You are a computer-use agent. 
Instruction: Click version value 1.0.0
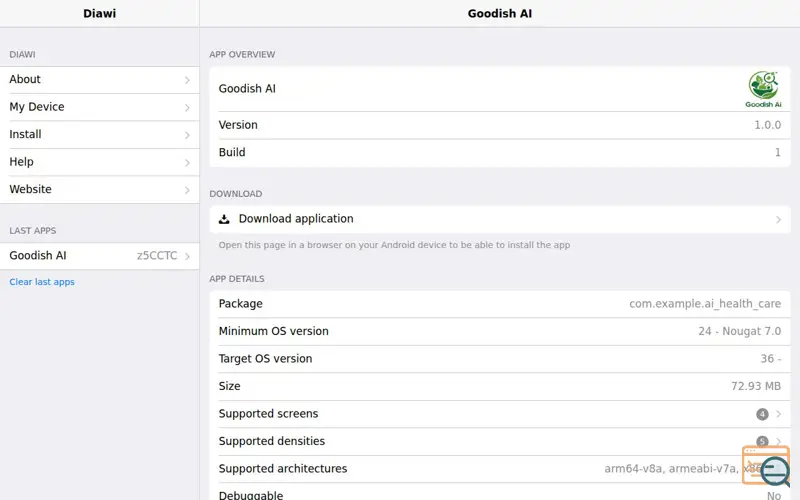pos(767,125)
